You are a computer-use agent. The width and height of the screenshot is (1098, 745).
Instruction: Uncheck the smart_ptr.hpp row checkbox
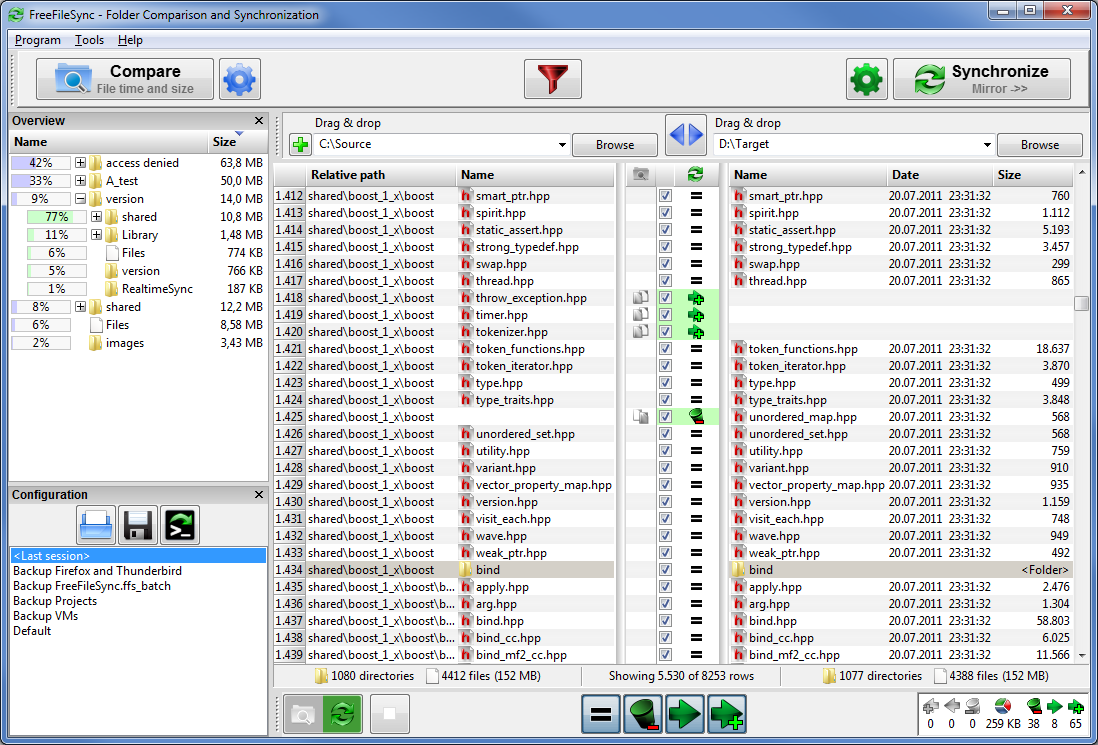click(665, 196)
